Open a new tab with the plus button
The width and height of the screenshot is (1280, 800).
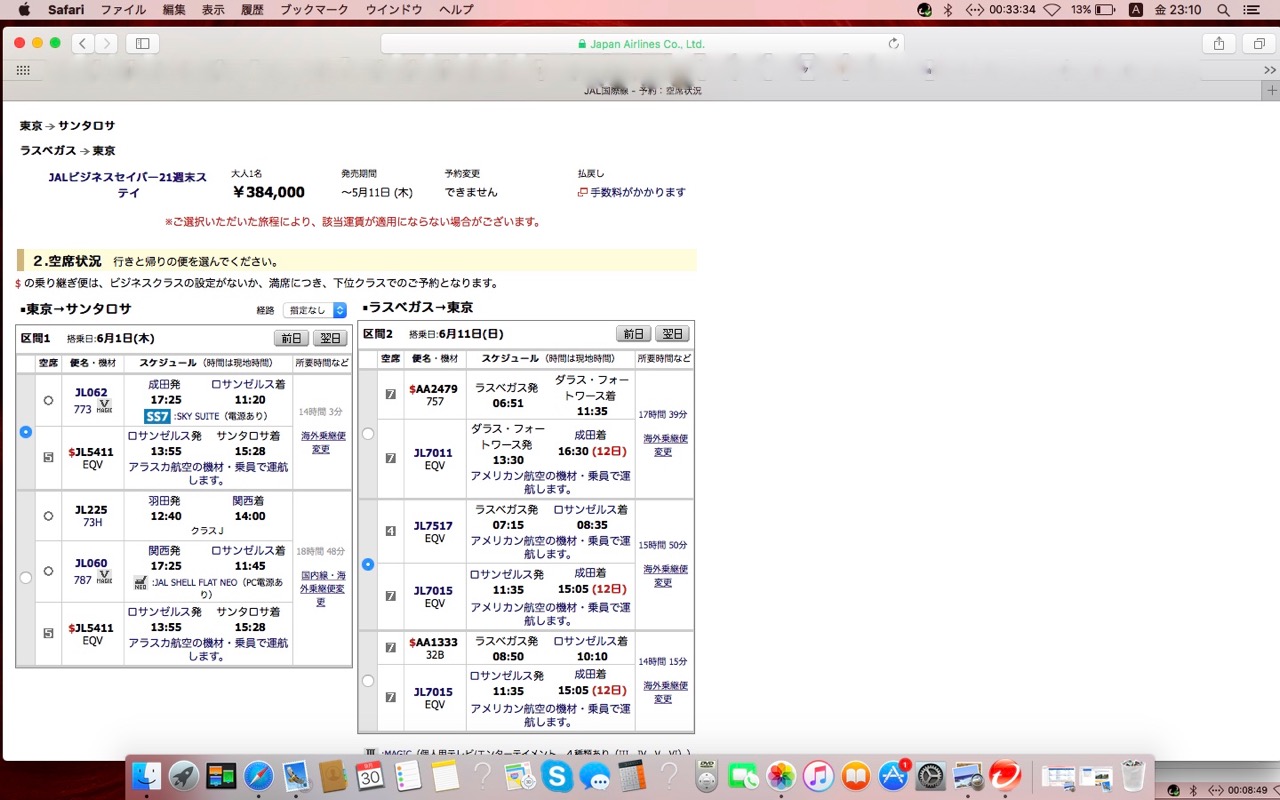1272,90
